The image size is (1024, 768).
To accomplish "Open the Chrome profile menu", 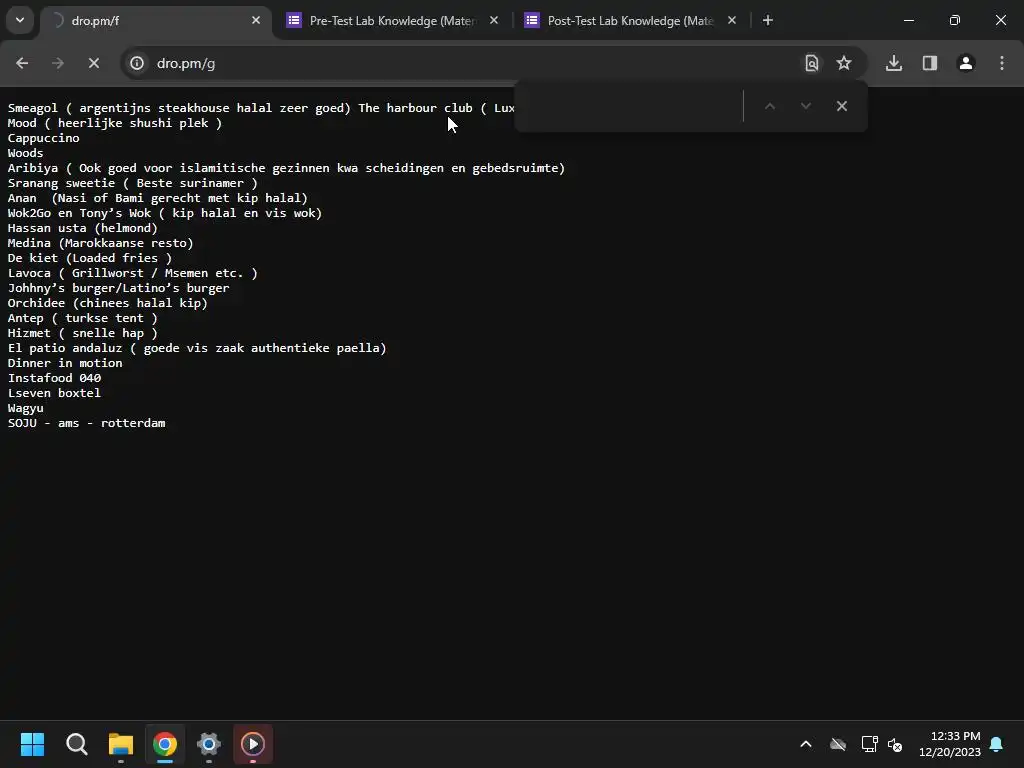I will pos(966,63).
